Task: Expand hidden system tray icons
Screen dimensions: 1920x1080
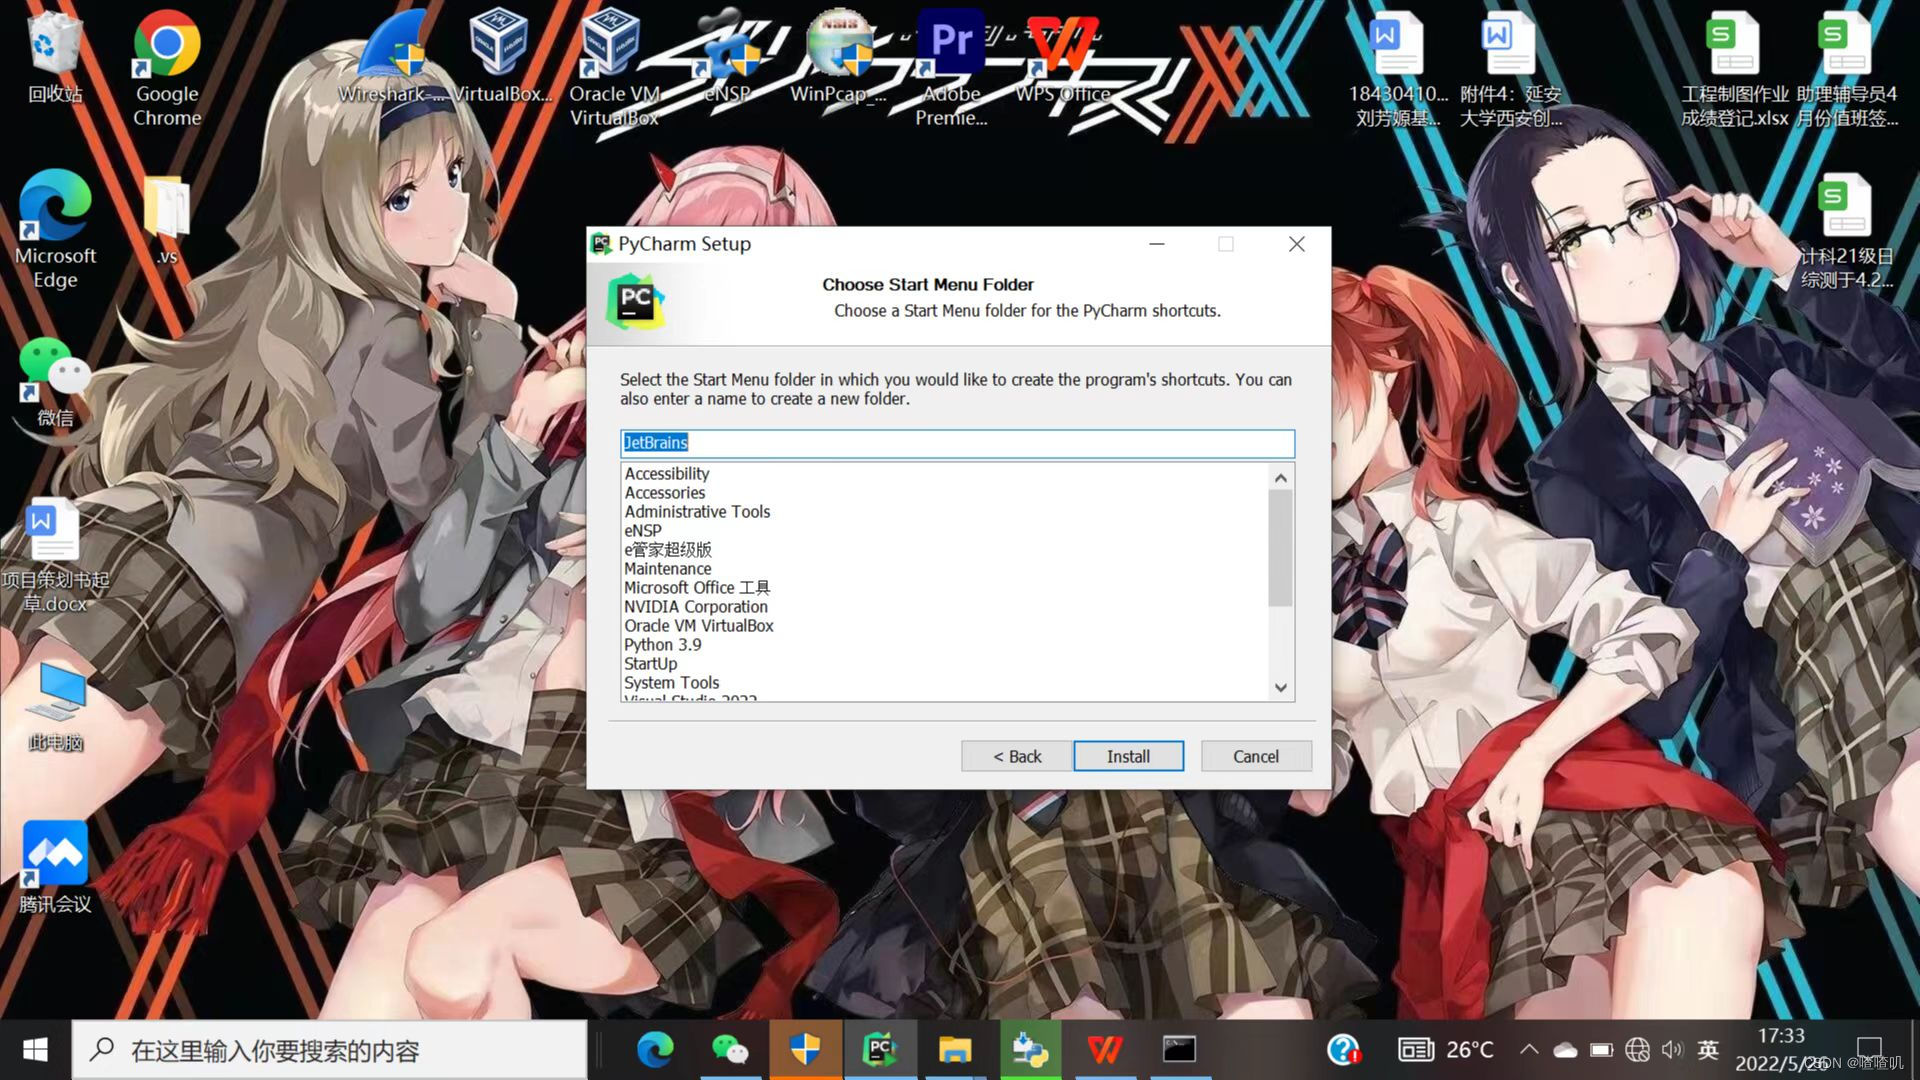Action: click(x=1528, y=1049)
